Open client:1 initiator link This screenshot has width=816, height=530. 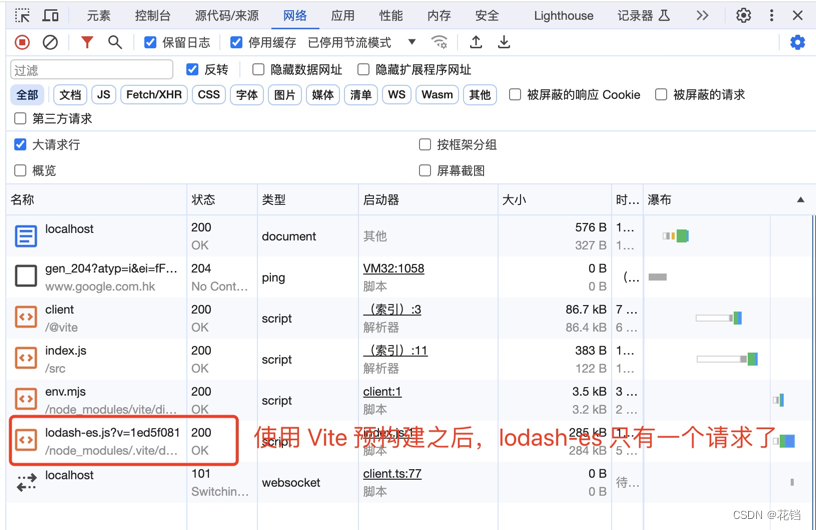(x=382, y=392)
